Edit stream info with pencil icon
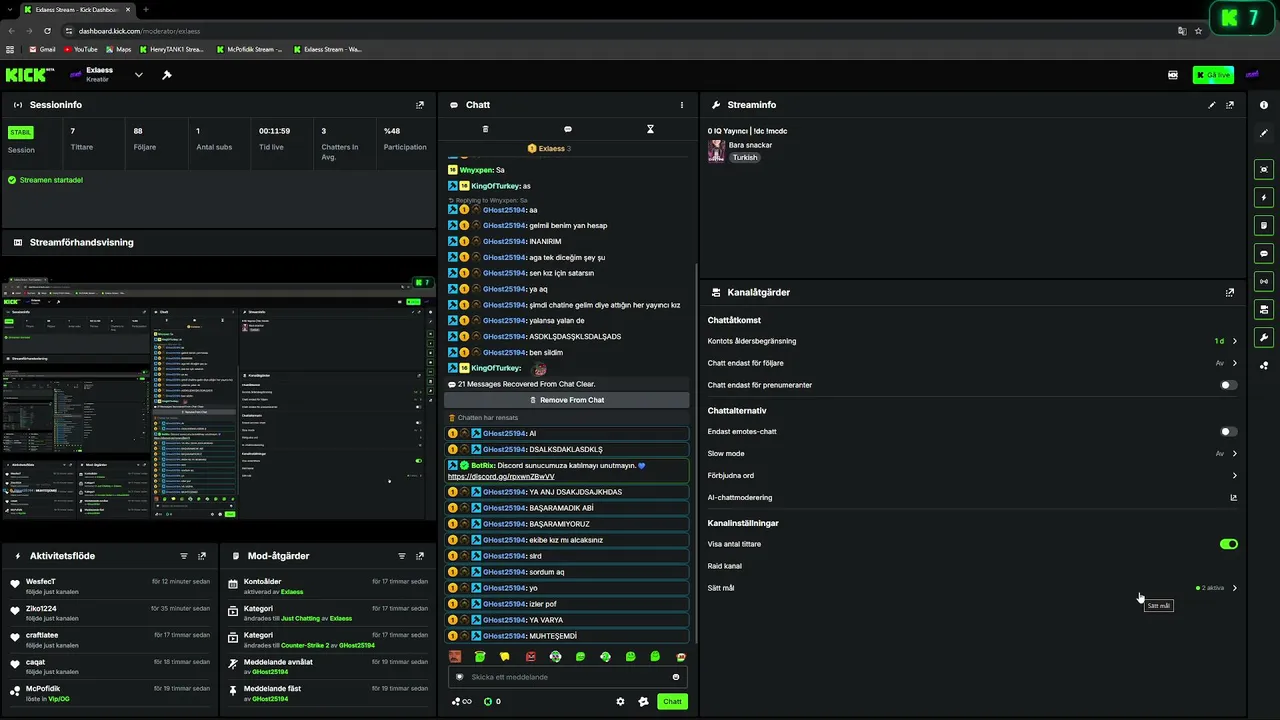Image resolution: width=1280 pixels, height=720 pixels. [x=1212, y=105]
